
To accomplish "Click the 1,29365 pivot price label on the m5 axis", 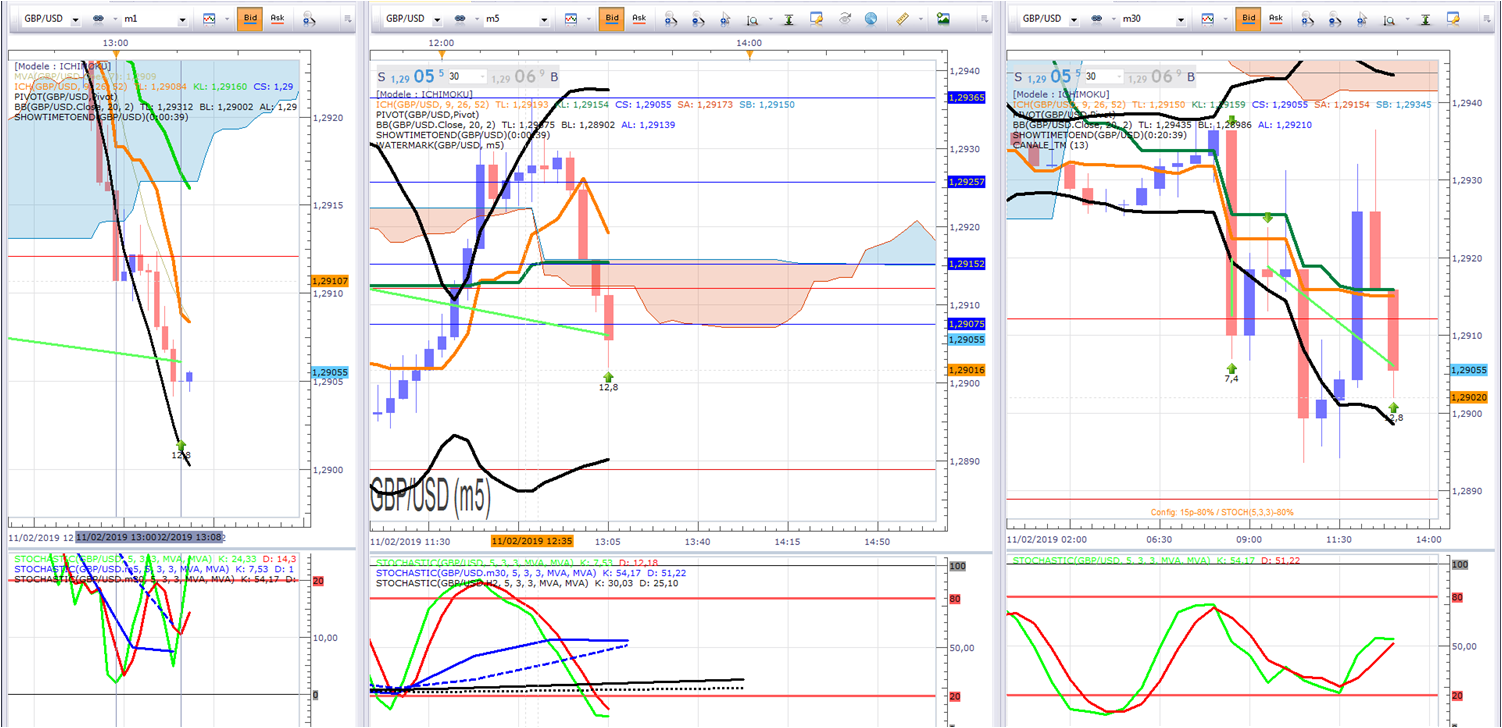I will [966, 98].
